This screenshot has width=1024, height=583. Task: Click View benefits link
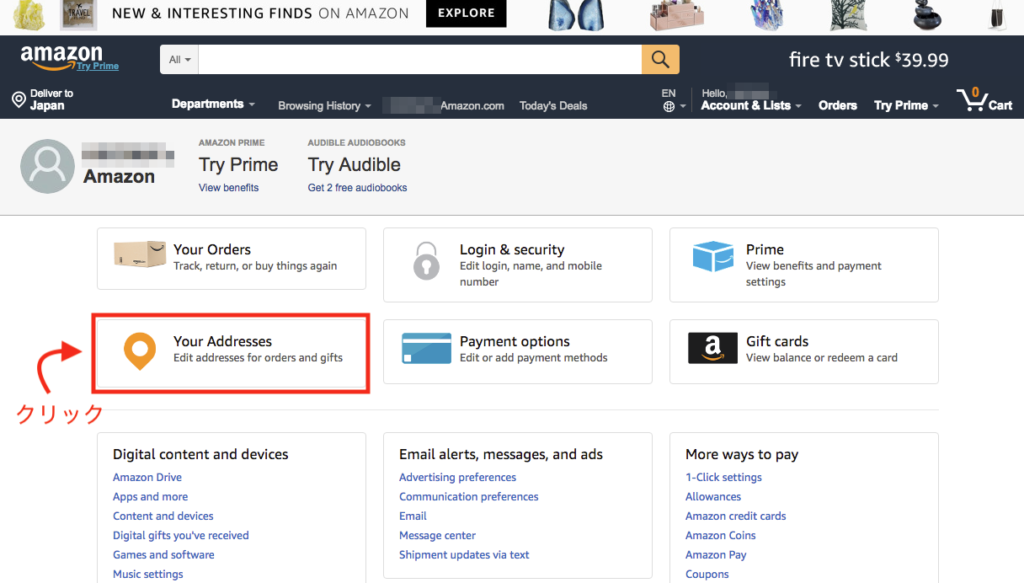click(229, 188)
